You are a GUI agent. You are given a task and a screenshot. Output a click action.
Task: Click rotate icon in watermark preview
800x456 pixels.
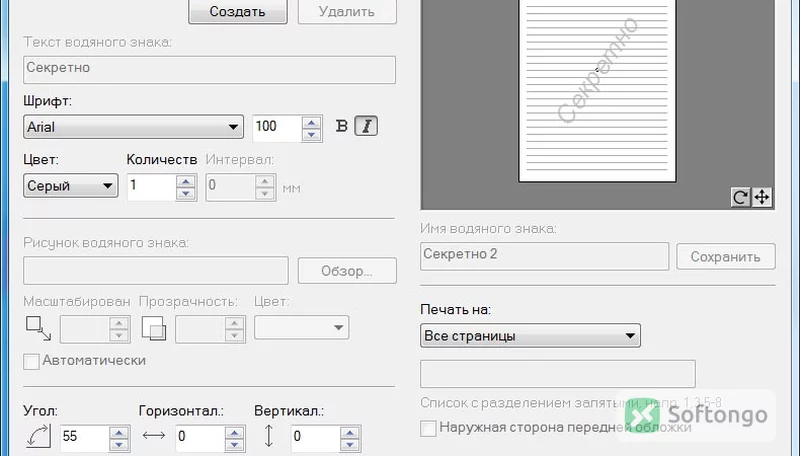(740, 197)
